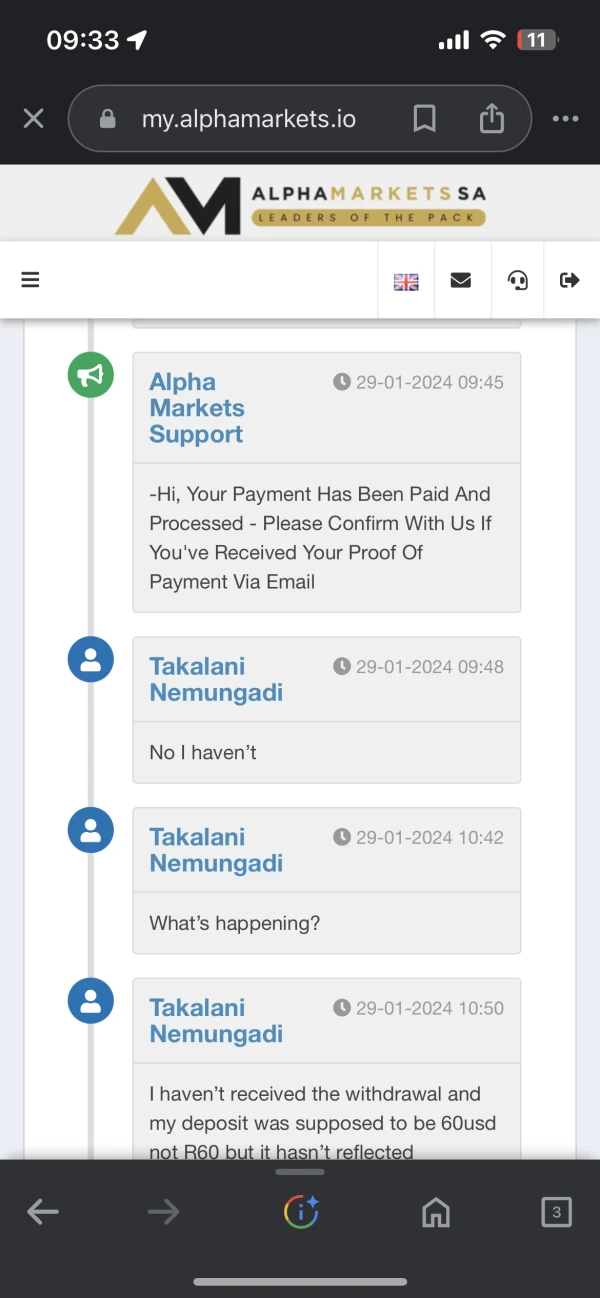Open the share sheet icon
Viewport: 600px width, 1298px height.
pos(491,119)
